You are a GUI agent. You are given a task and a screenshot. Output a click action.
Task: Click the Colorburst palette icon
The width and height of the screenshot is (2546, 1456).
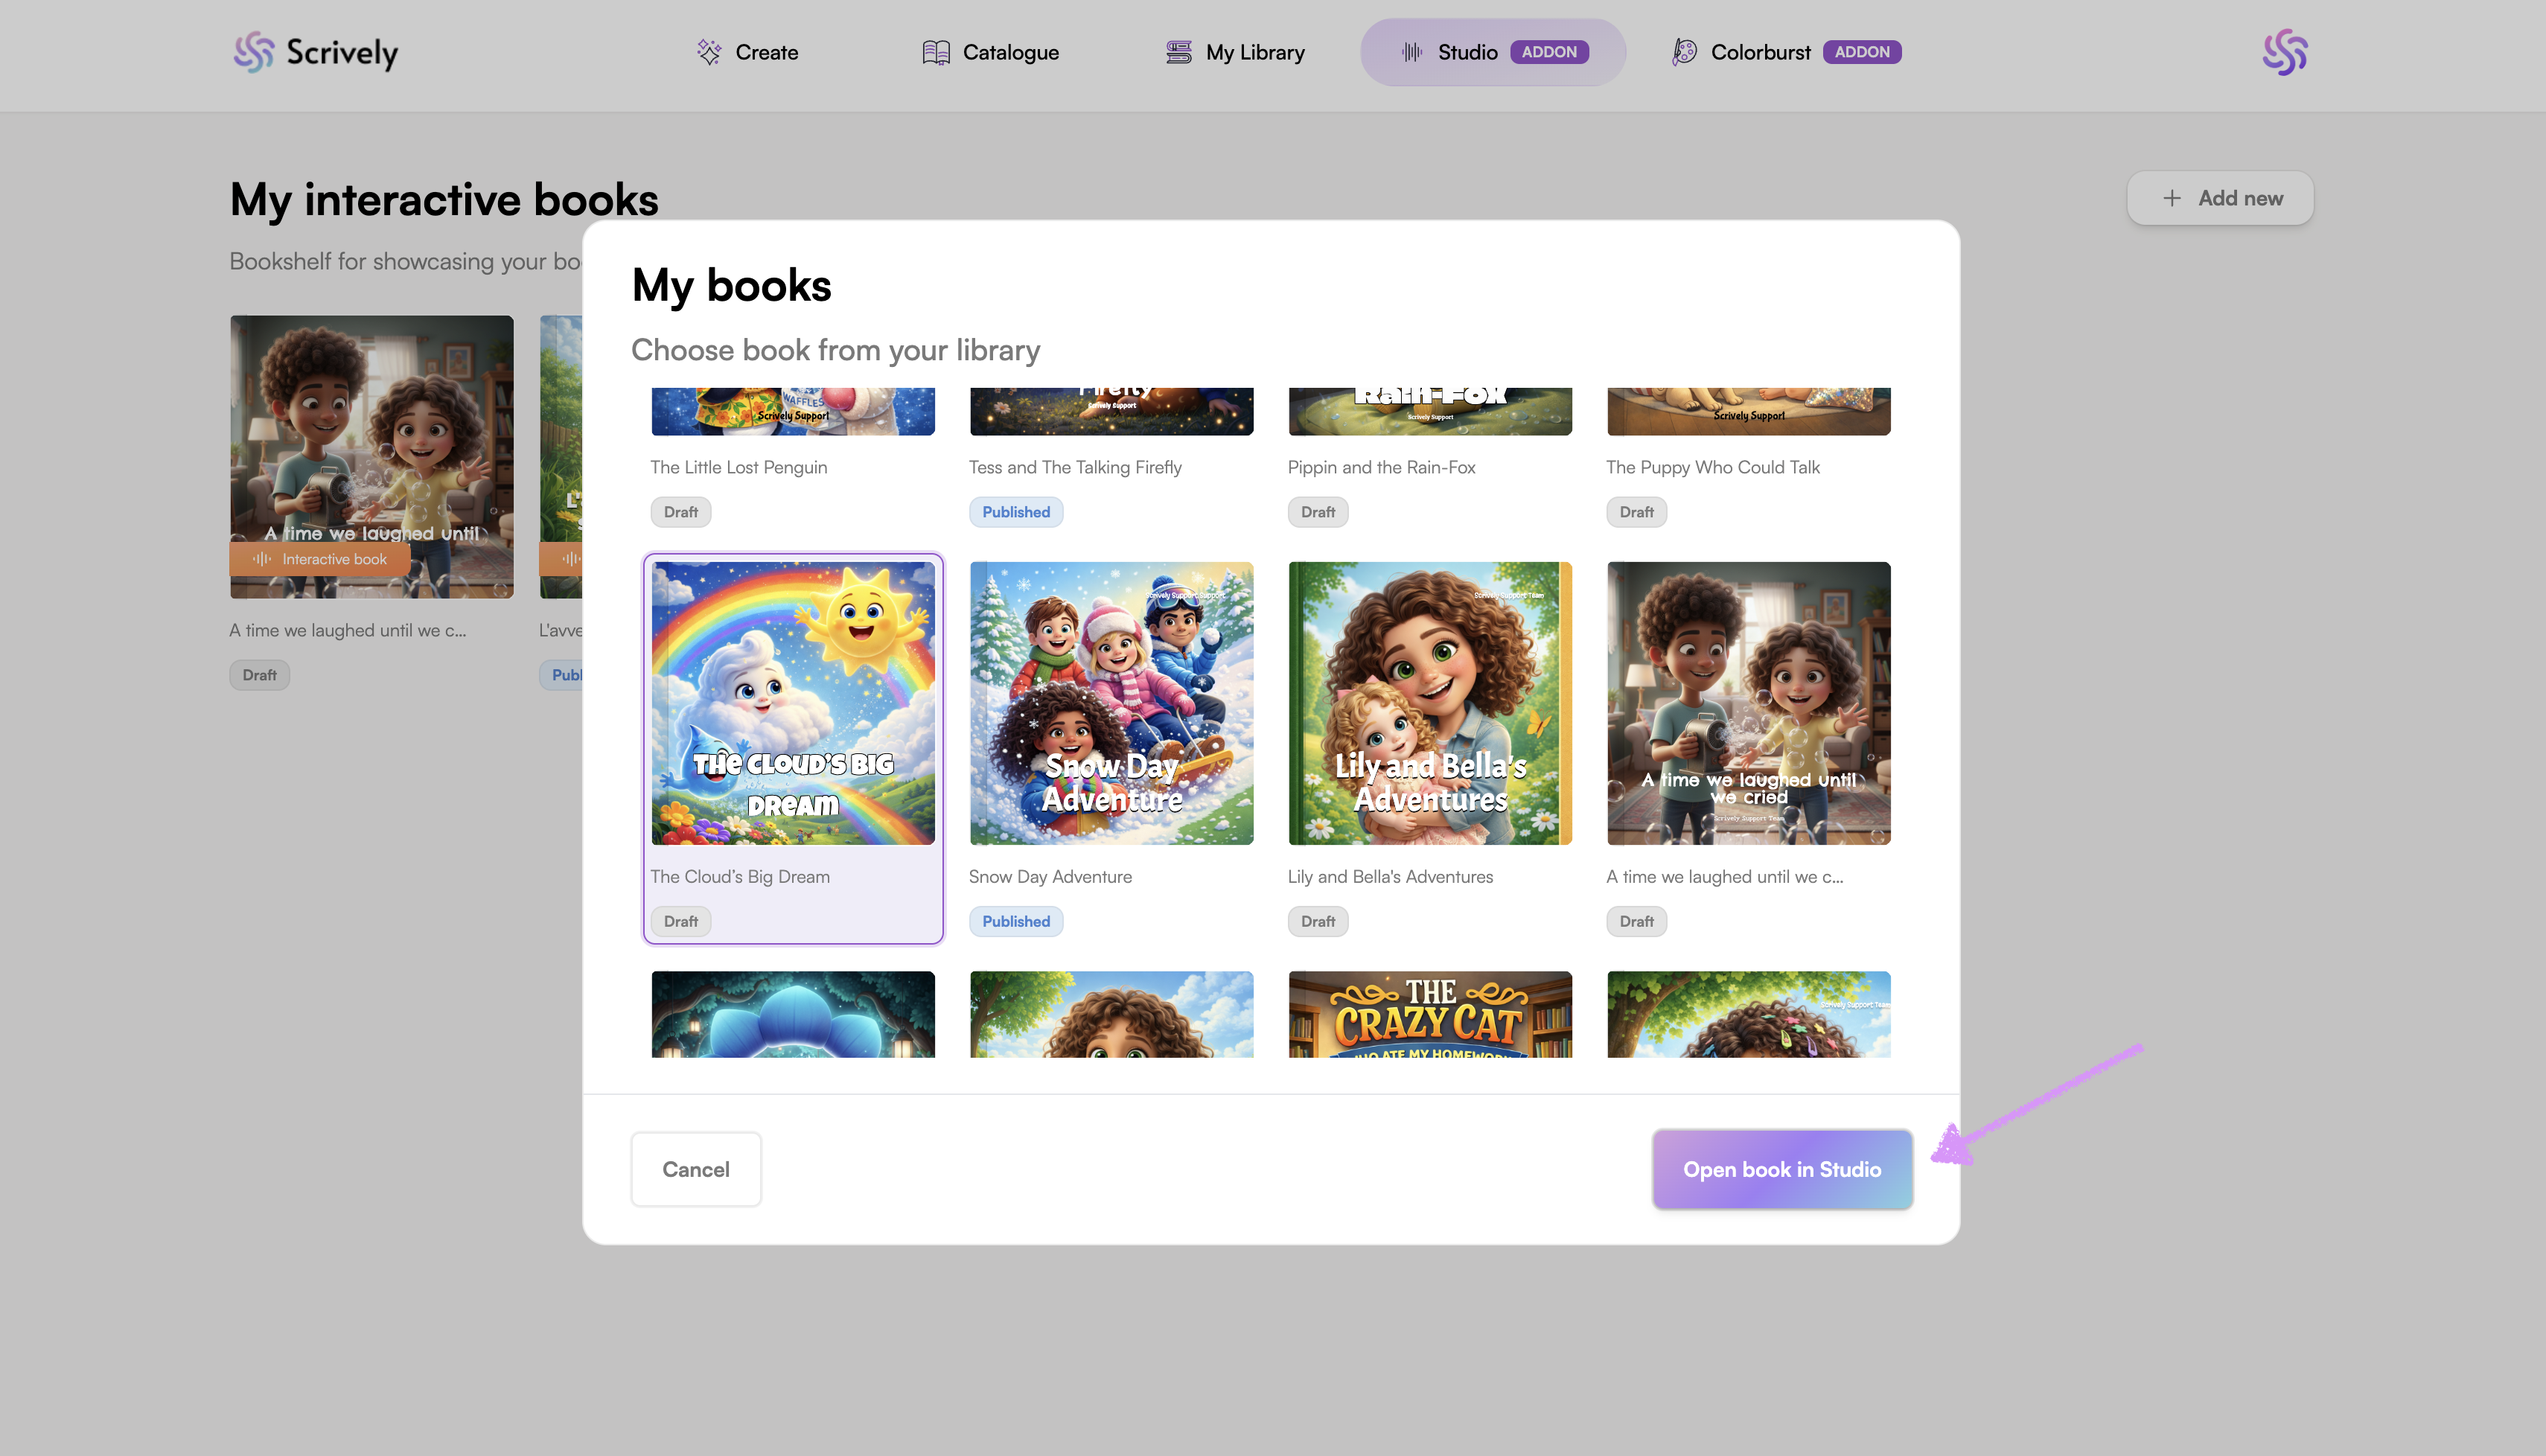[x=1685, y=52]
